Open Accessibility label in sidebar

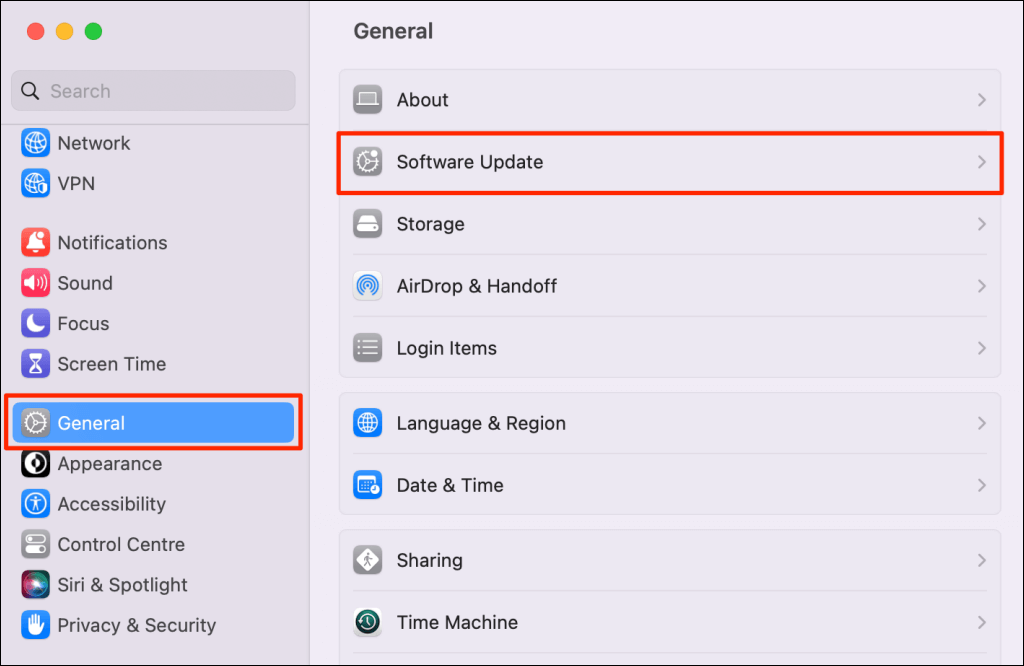pyautogui.click(x=112, y=504)
